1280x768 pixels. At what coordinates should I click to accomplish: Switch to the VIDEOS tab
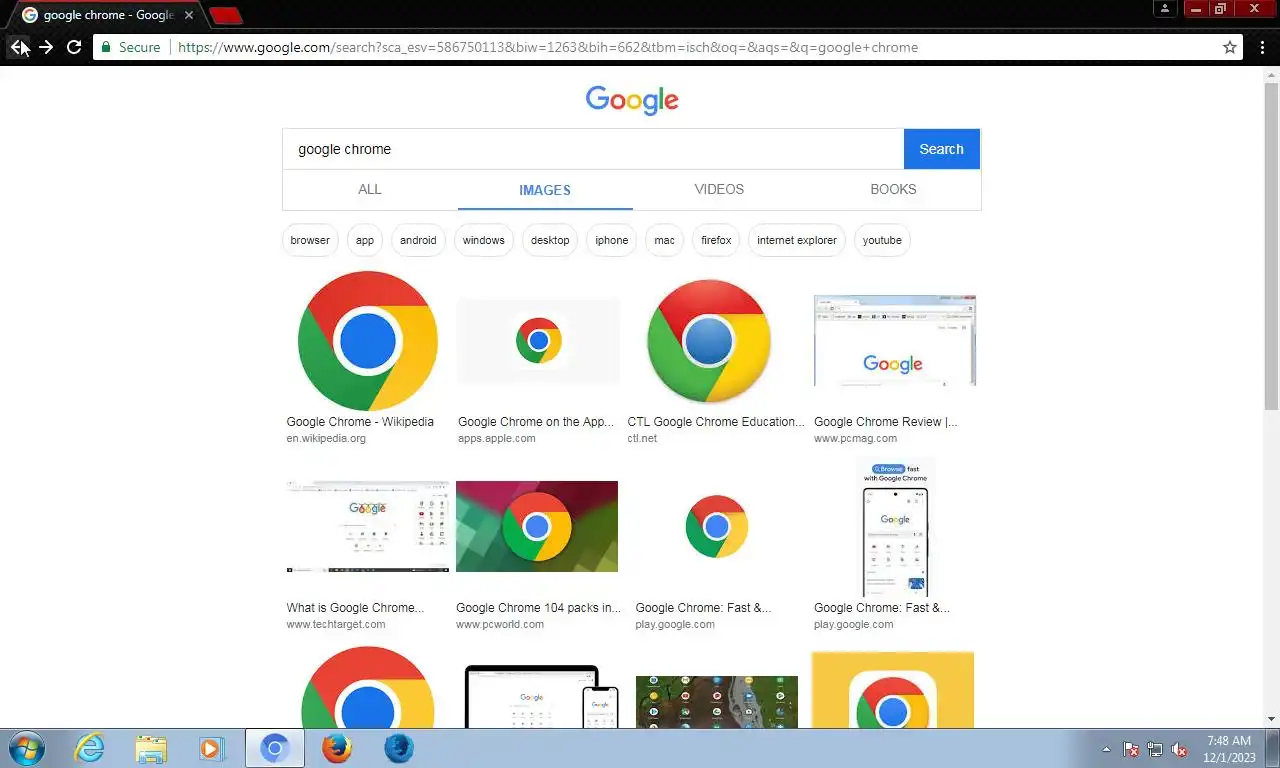719,189
